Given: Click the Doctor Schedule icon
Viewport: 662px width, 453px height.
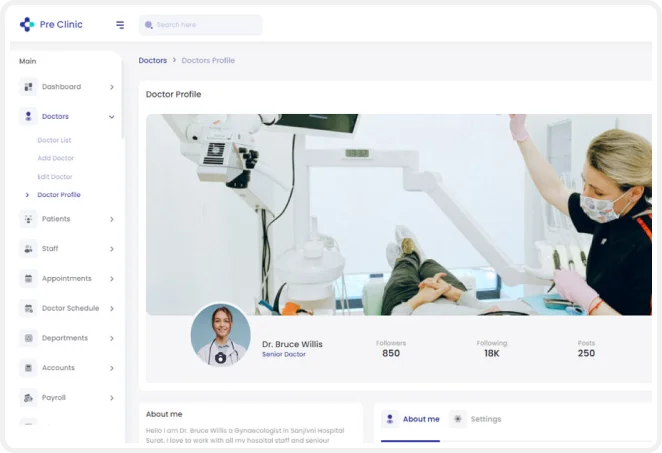Looking at the screenshot, I should click(x=28, y=308).
